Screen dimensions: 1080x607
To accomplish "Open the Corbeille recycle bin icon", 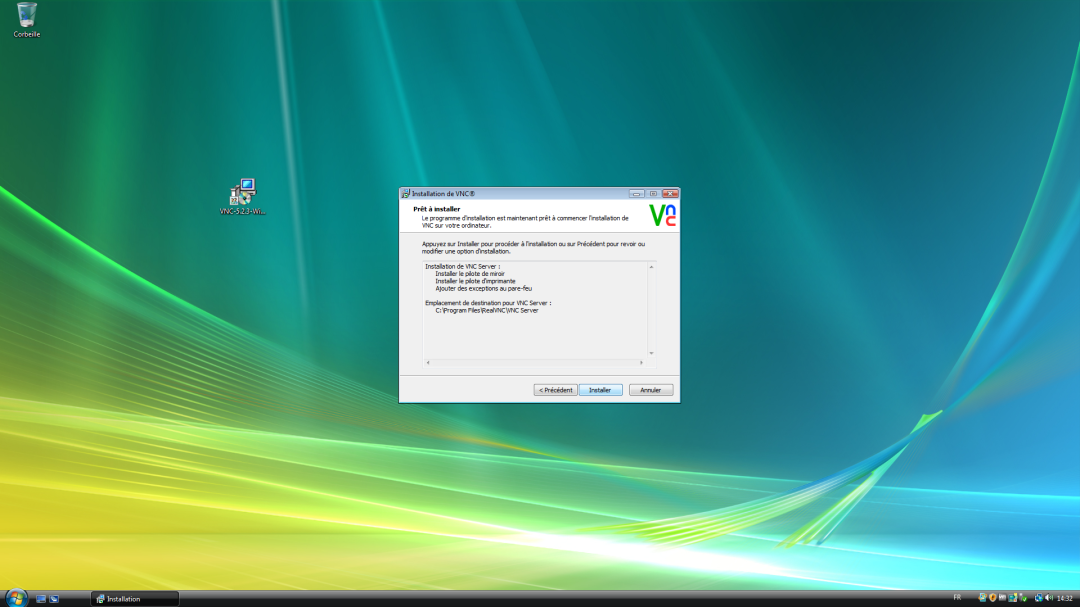I will (27, 15).
